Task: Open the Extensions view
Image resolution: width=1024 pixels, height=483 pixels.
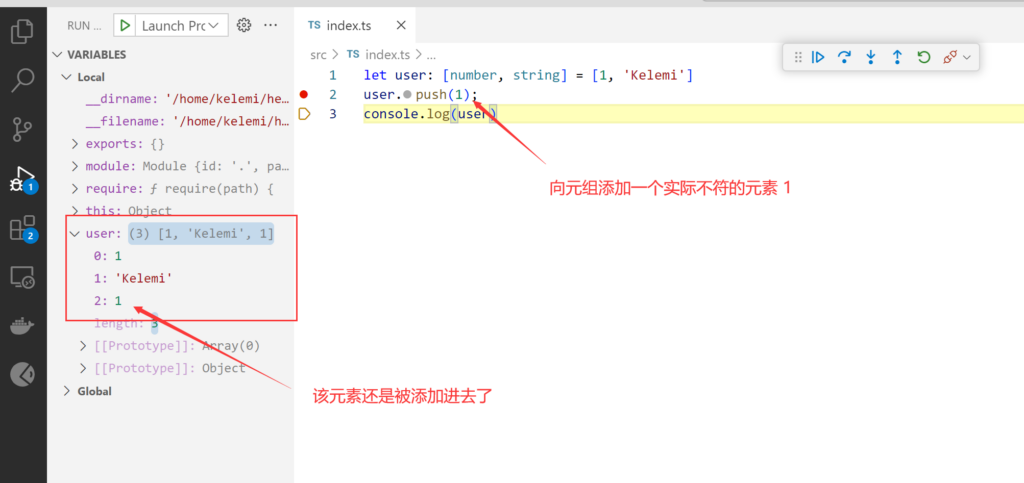Action: [22, 228]
